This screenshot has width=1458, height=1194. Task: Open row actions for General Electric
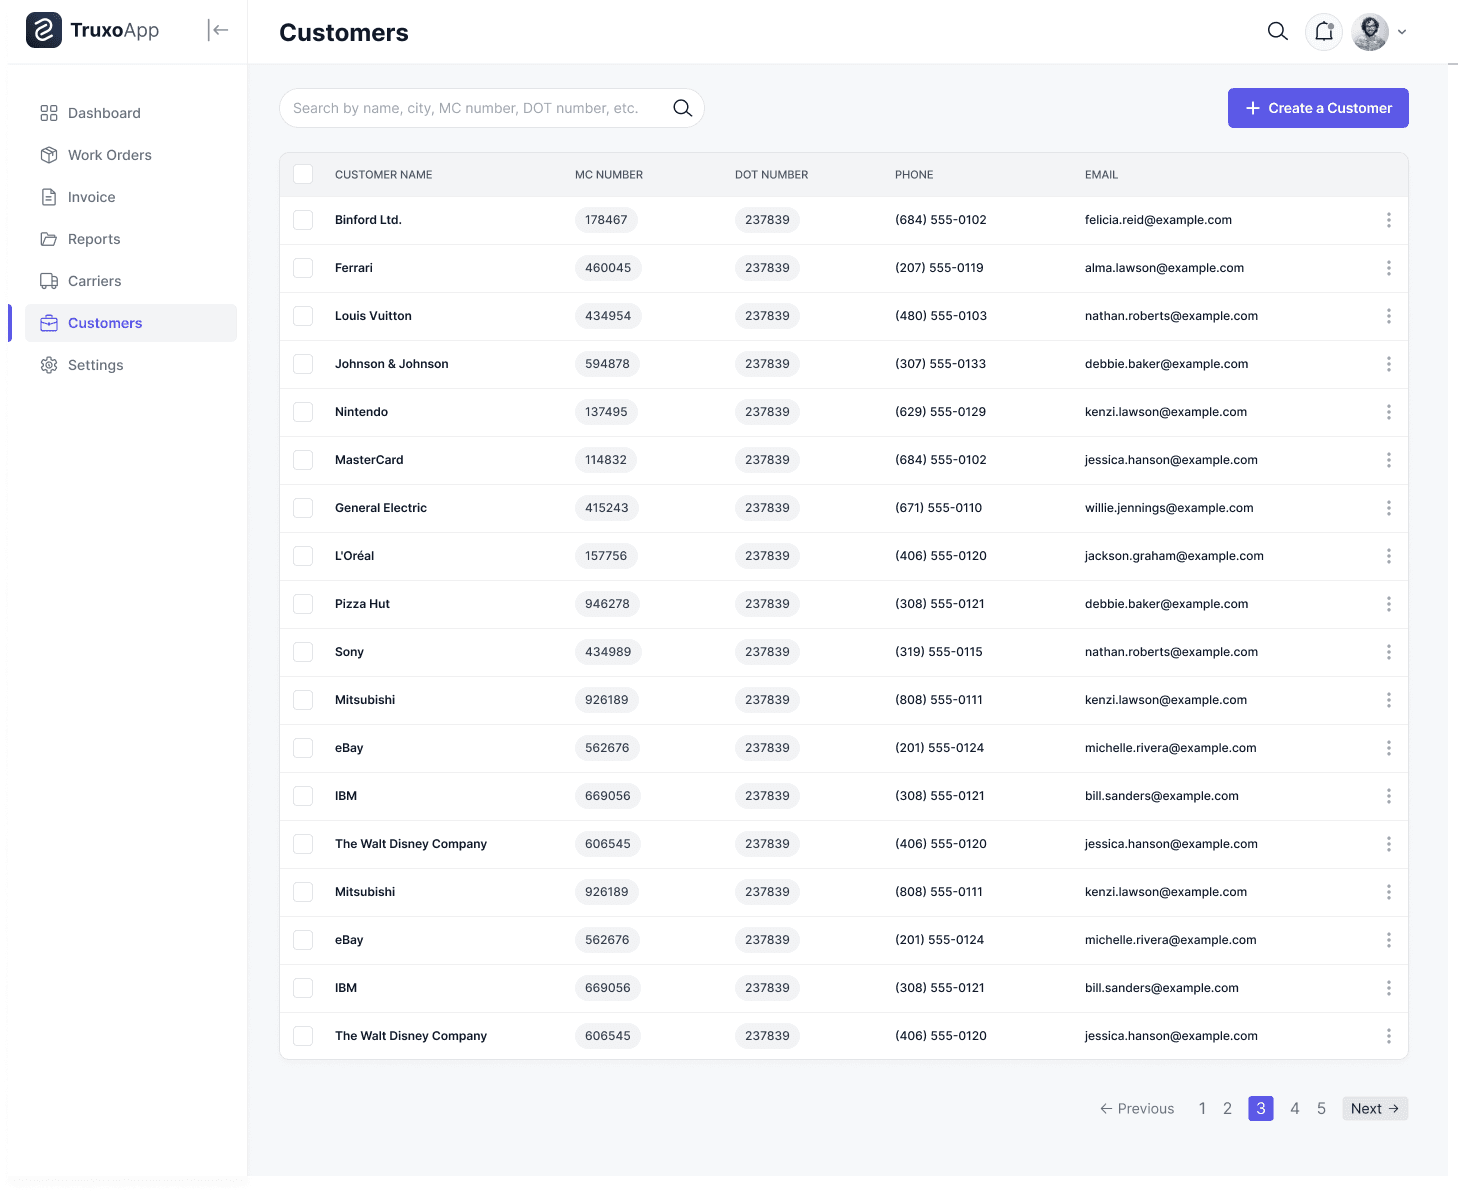[1388, 508]
